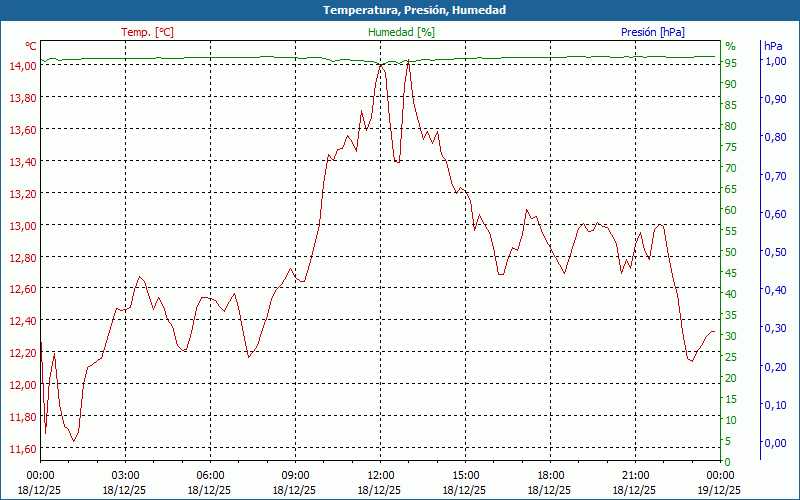Select the red Temp. [°C] legend label
This screenshot has height=500, width=800.
tap(147, 32)
